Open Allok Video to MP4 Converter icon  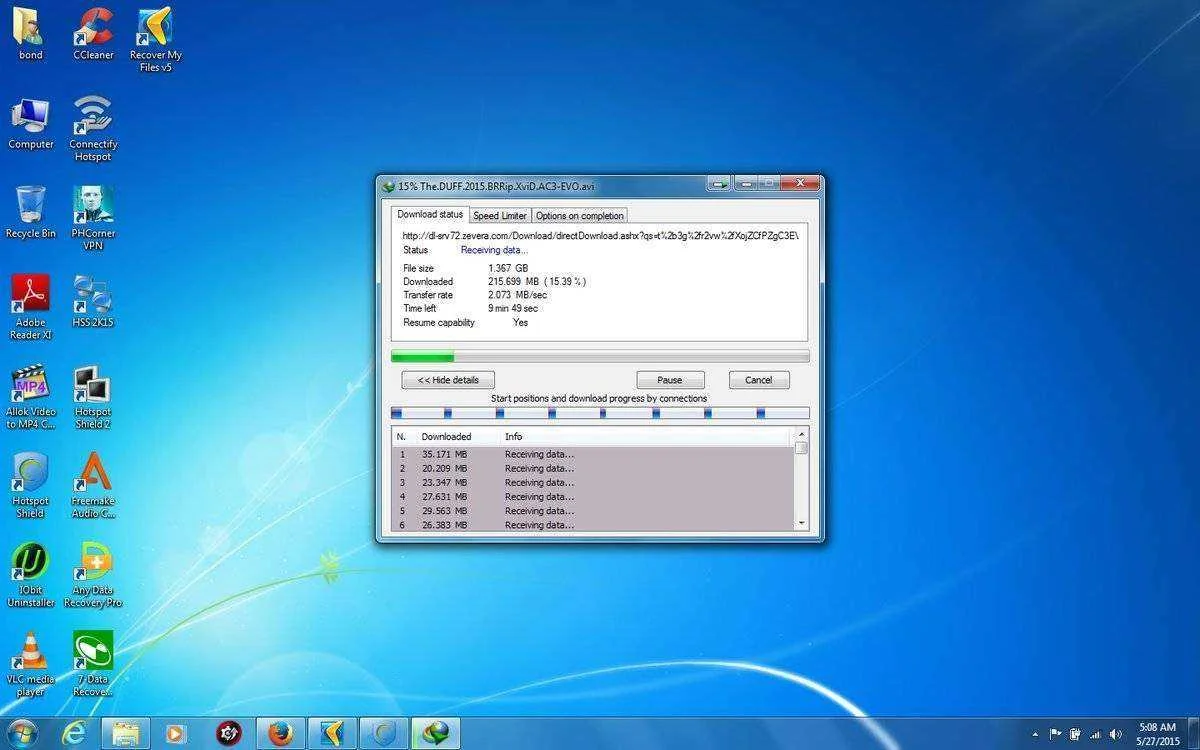[x=31, y=396]
